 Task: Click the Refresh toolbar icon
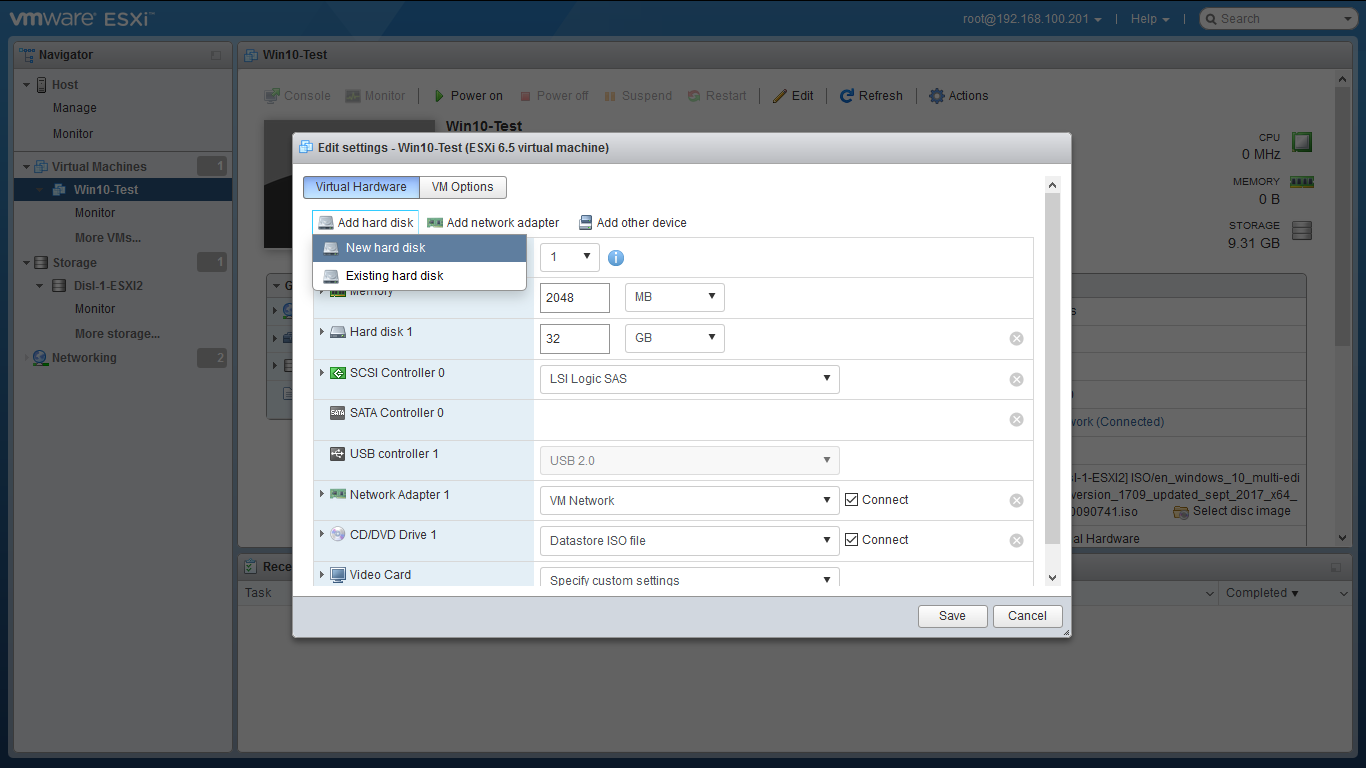coord(847,96)
